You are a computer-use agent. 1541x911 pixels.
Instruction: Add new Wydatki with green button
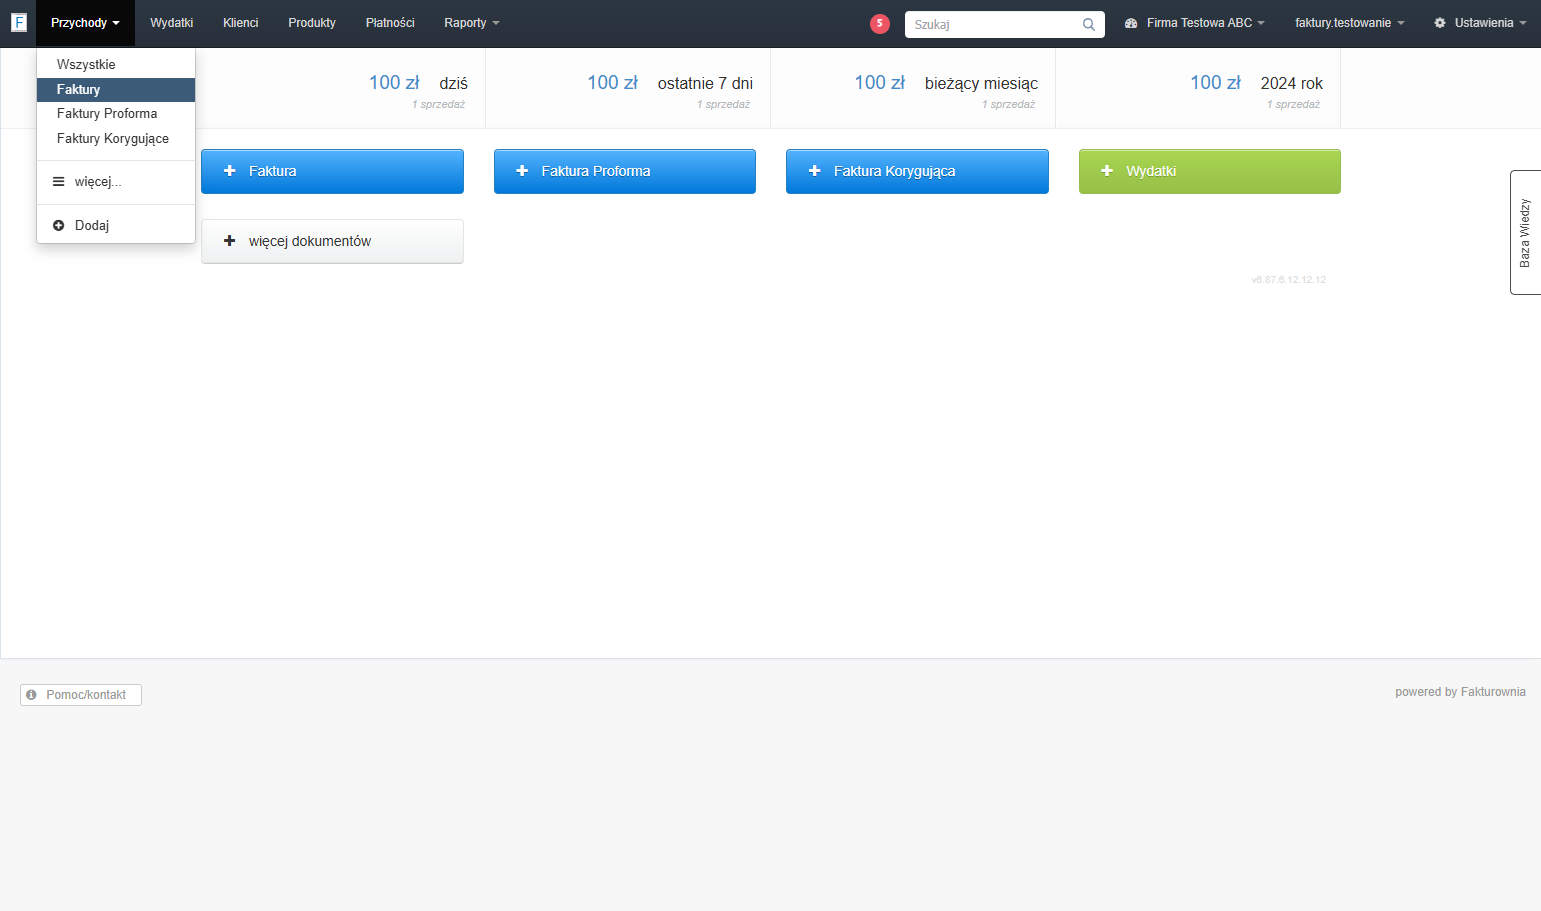(1210, 171)
